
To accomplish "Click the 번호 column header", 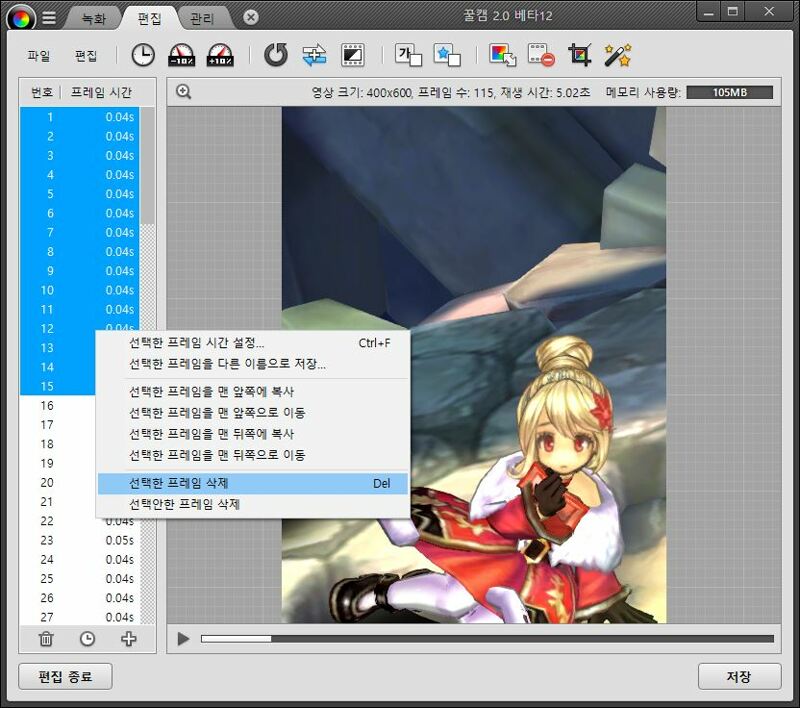I will coord(42,92).
